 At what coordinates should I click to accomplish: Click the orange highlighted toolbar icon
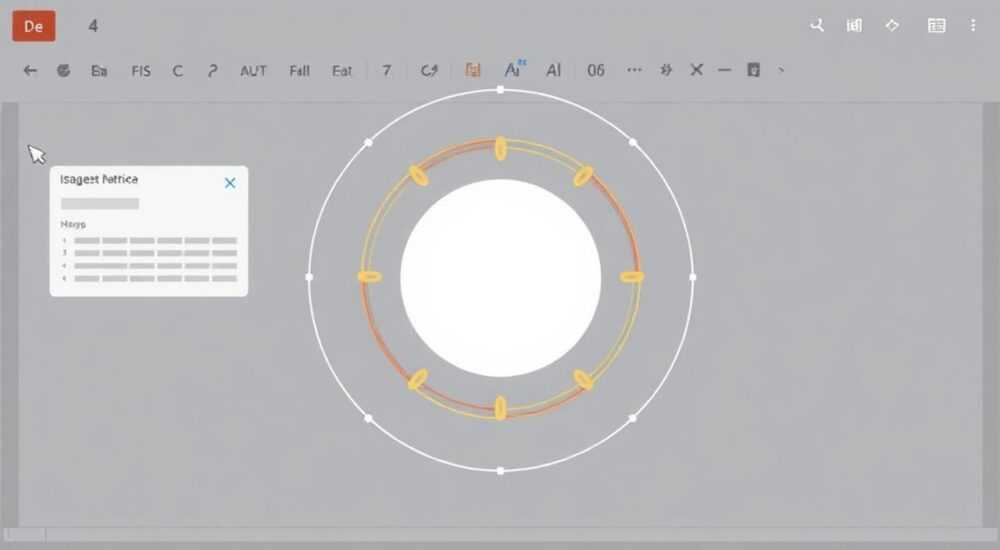point(473,70)
